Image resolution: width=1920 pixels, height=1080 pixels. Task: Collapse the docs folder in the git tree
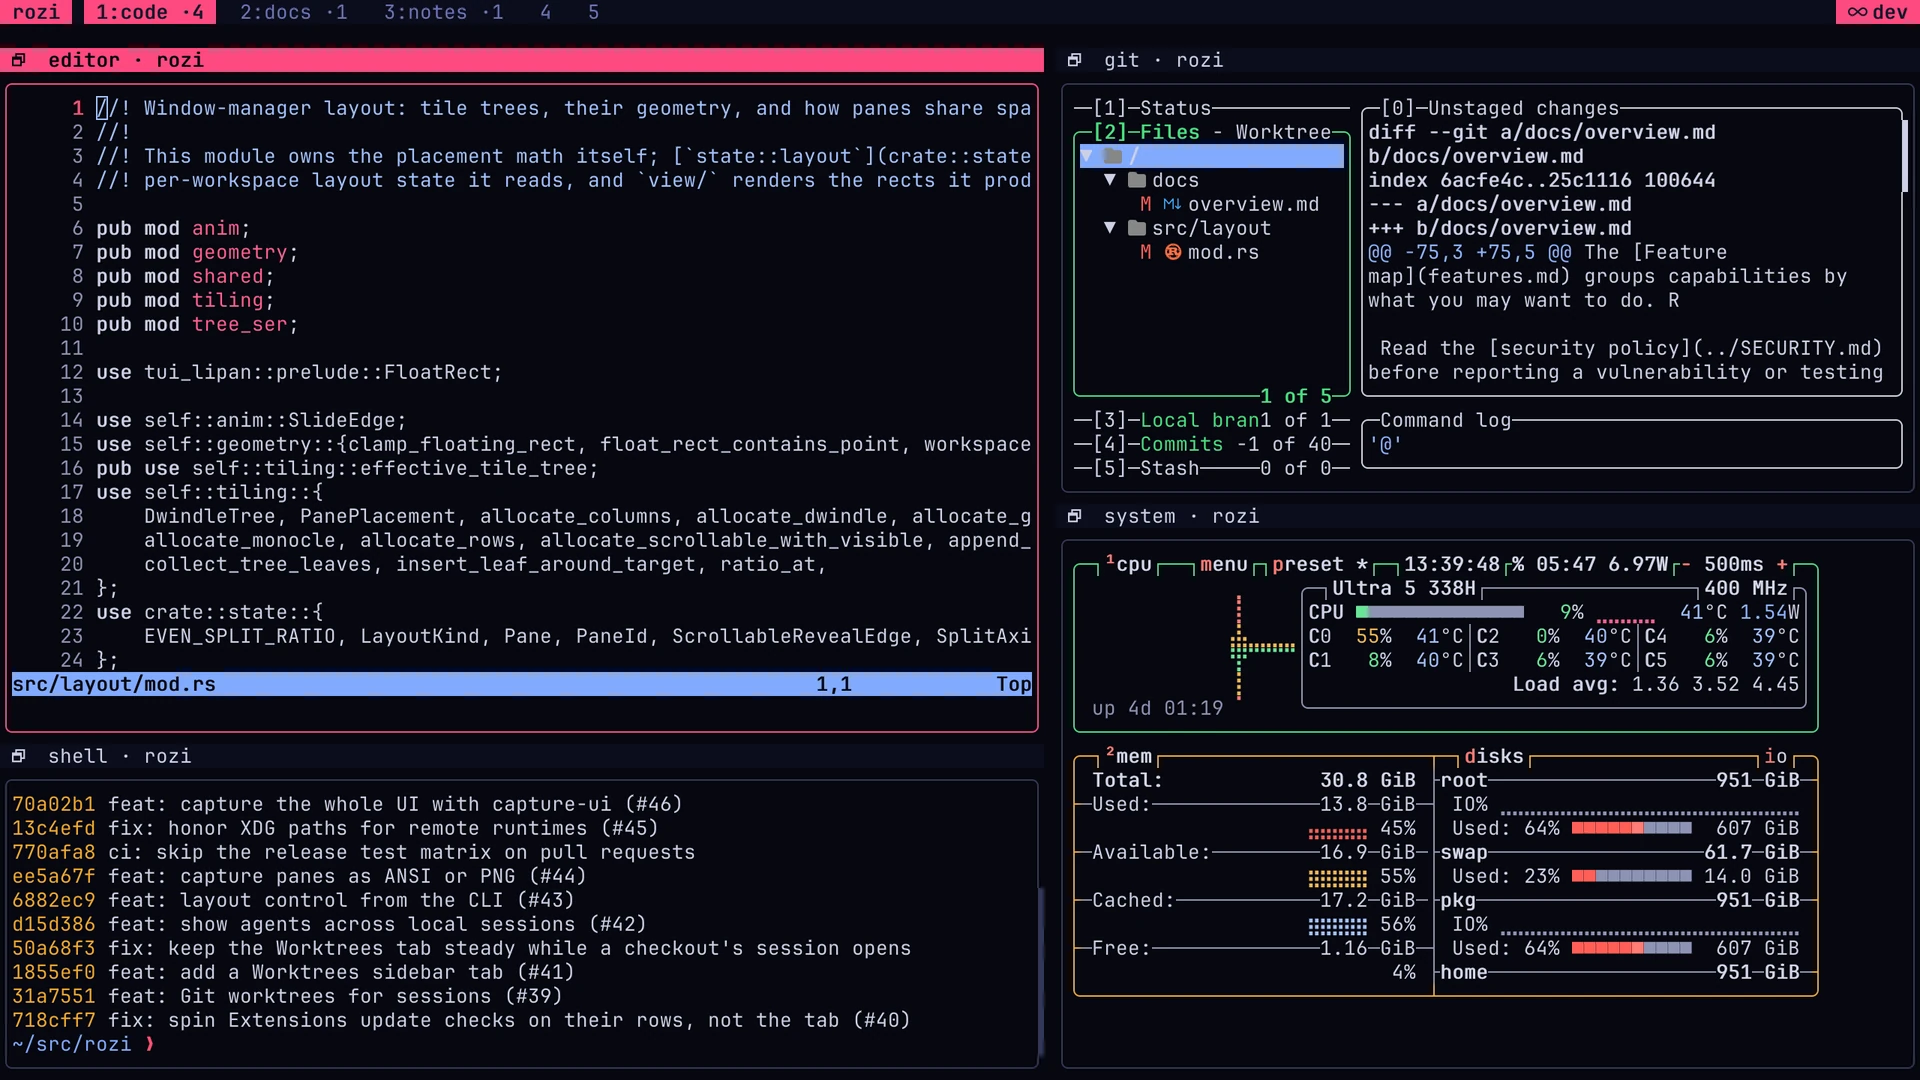[x=1110, y=180]
